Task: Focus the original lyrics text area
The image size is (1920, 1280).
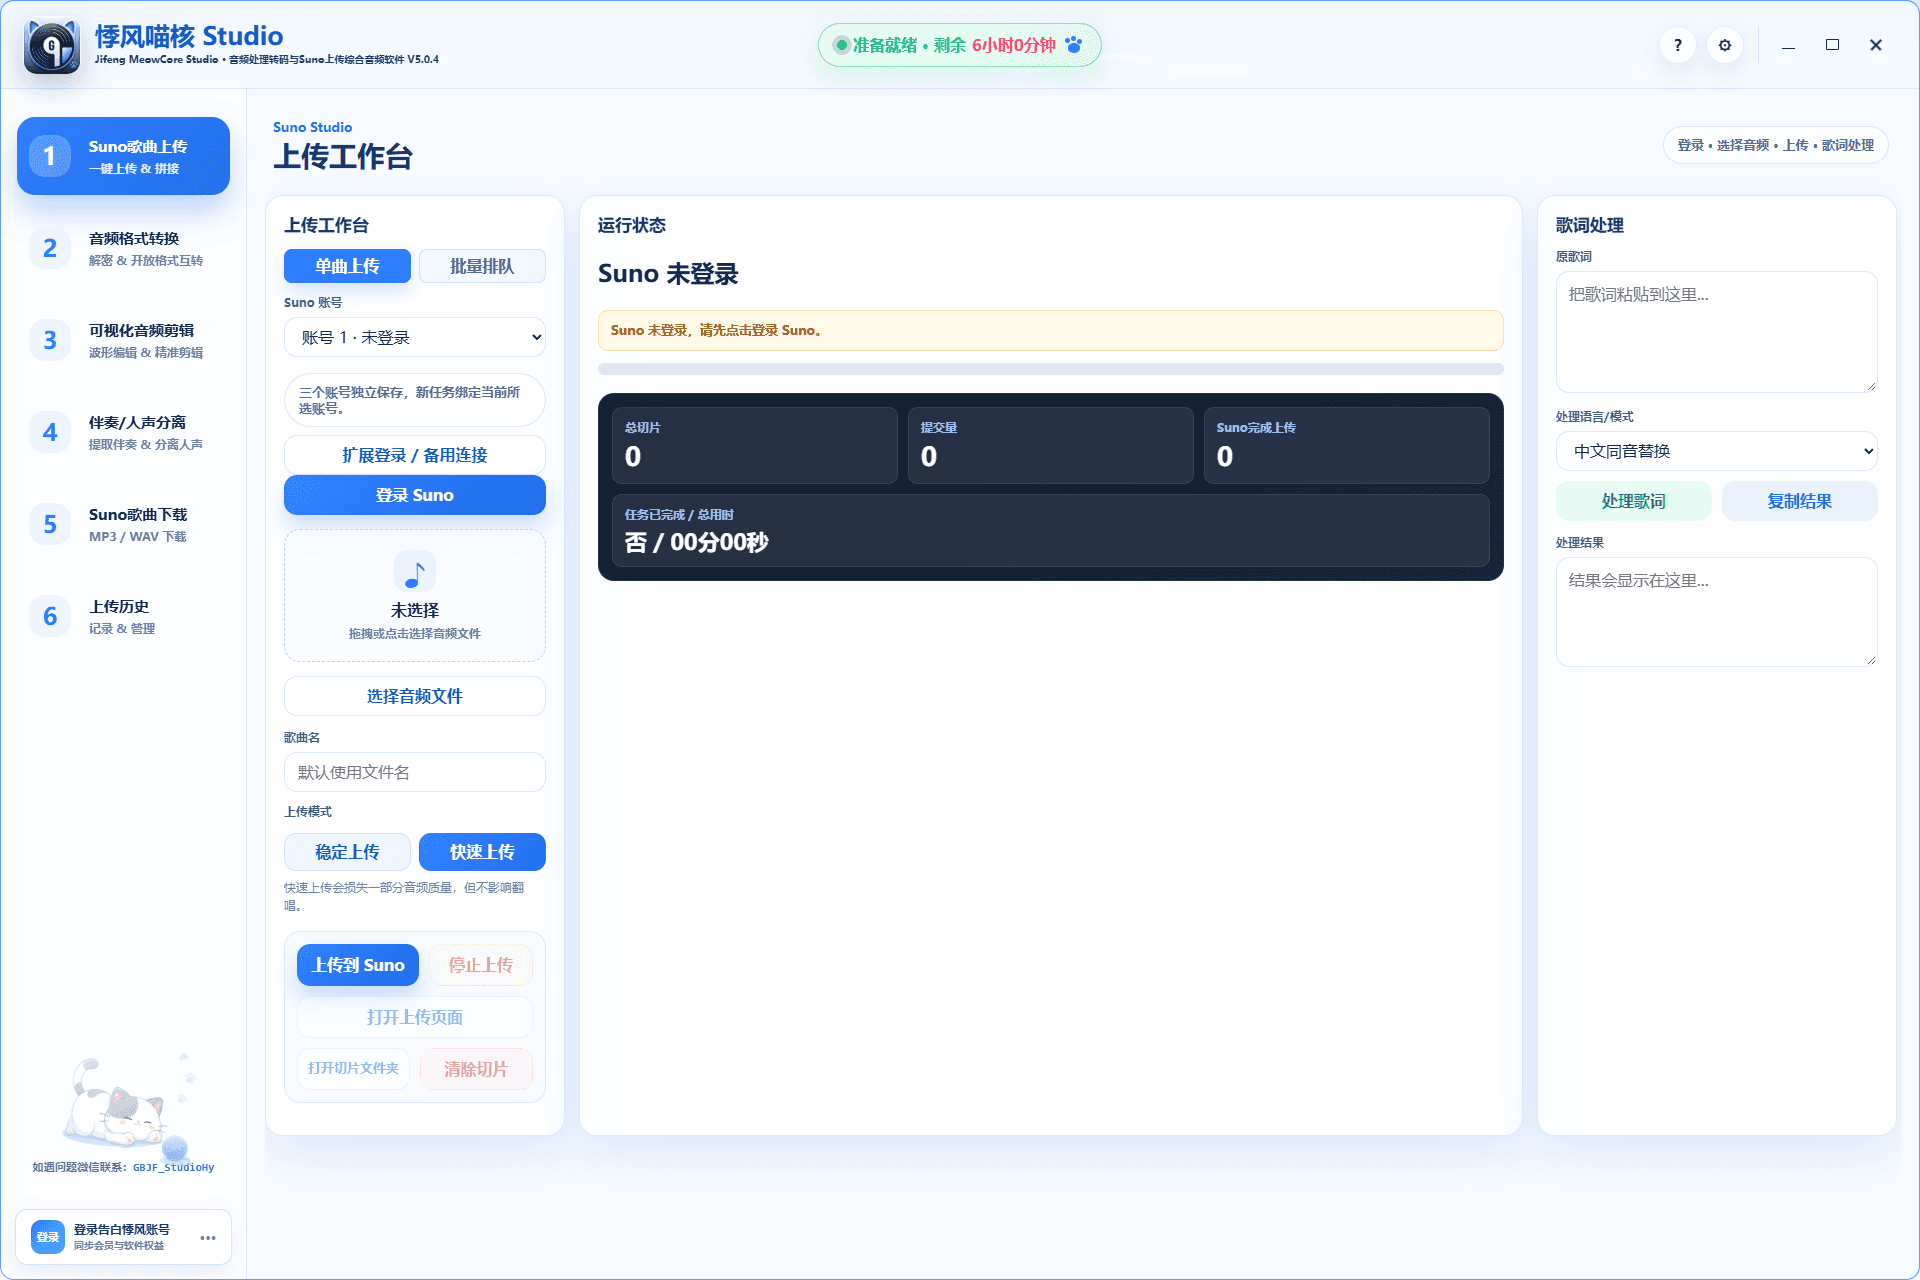Action: click(x=1716, y=332)
